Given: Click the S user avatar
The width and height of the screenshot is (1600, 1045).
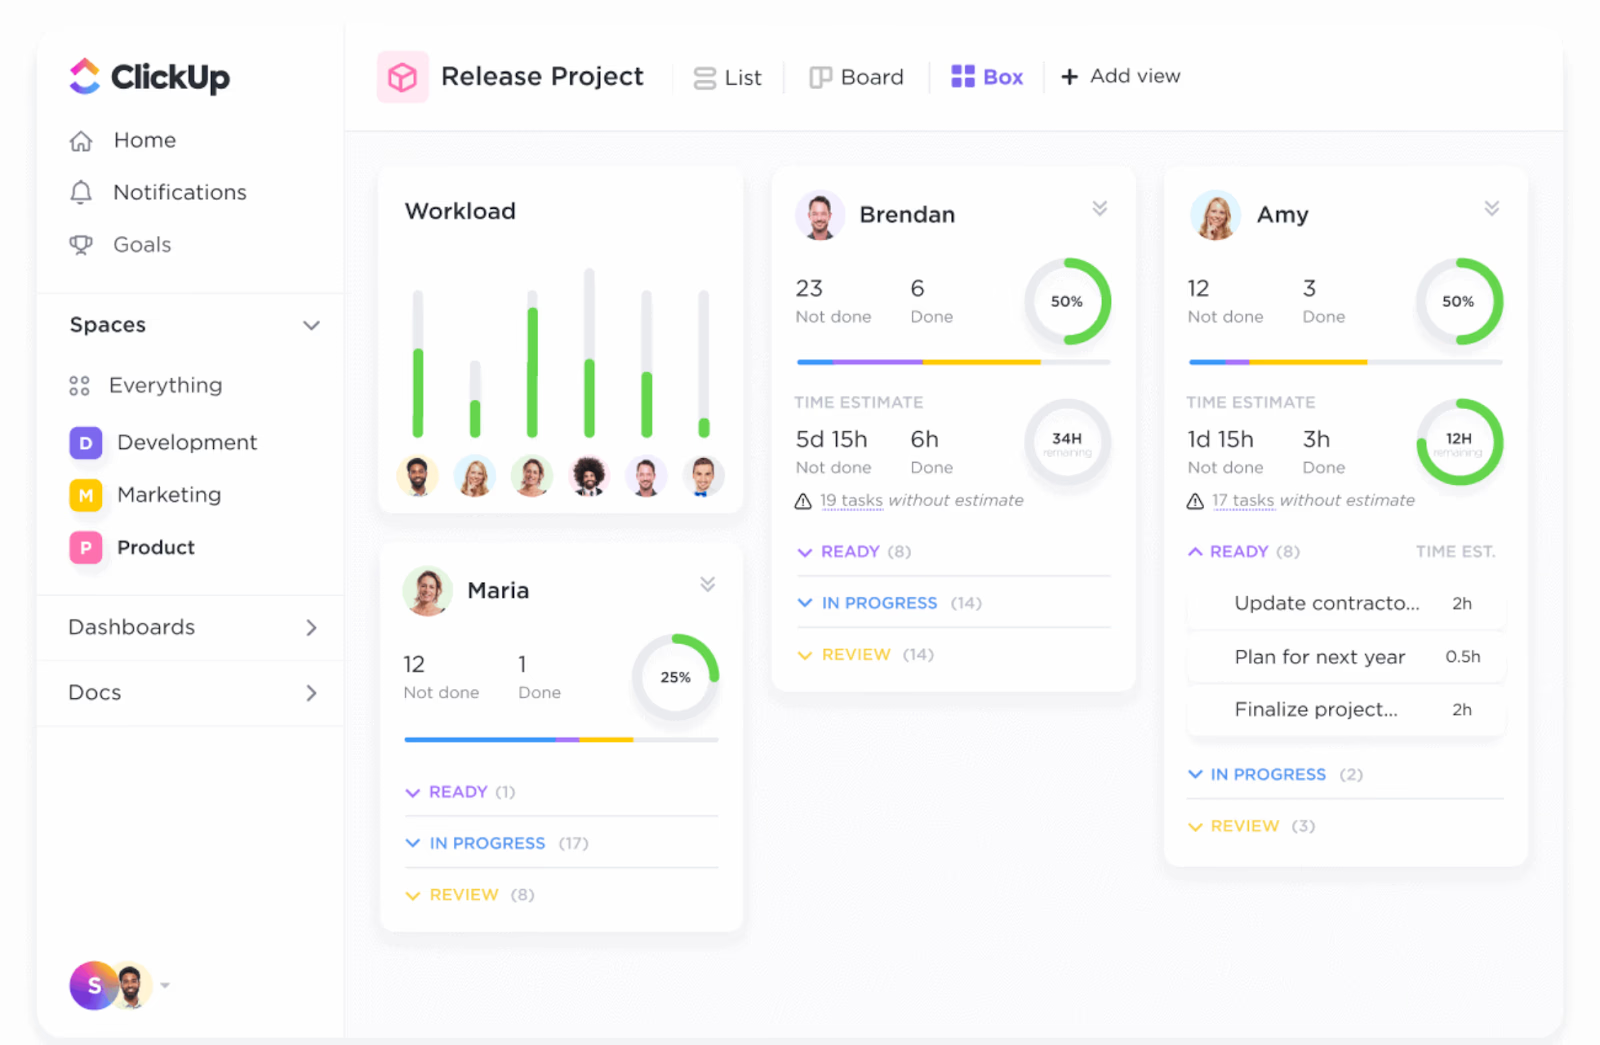Looking at the screenshot, I should (93, 986).
